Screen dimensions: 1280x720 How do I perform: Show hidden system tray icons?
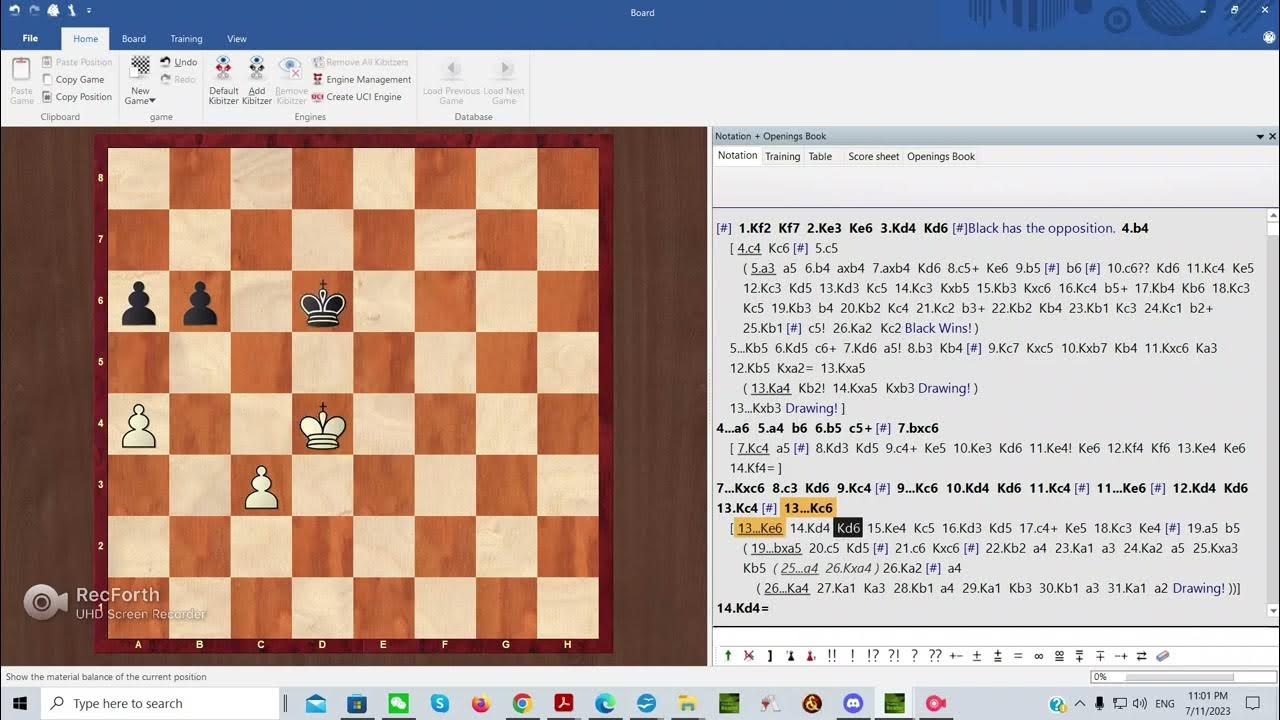coord(1082,704)
